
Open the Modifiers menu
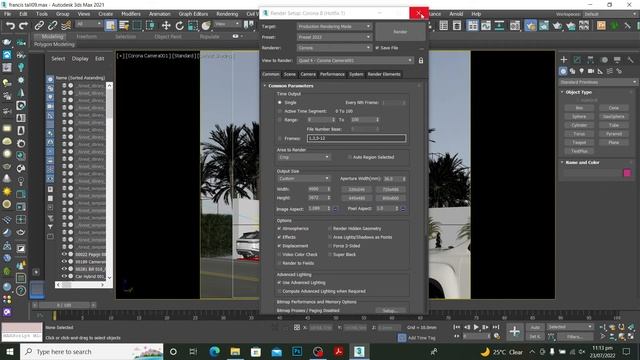[131, 14]
